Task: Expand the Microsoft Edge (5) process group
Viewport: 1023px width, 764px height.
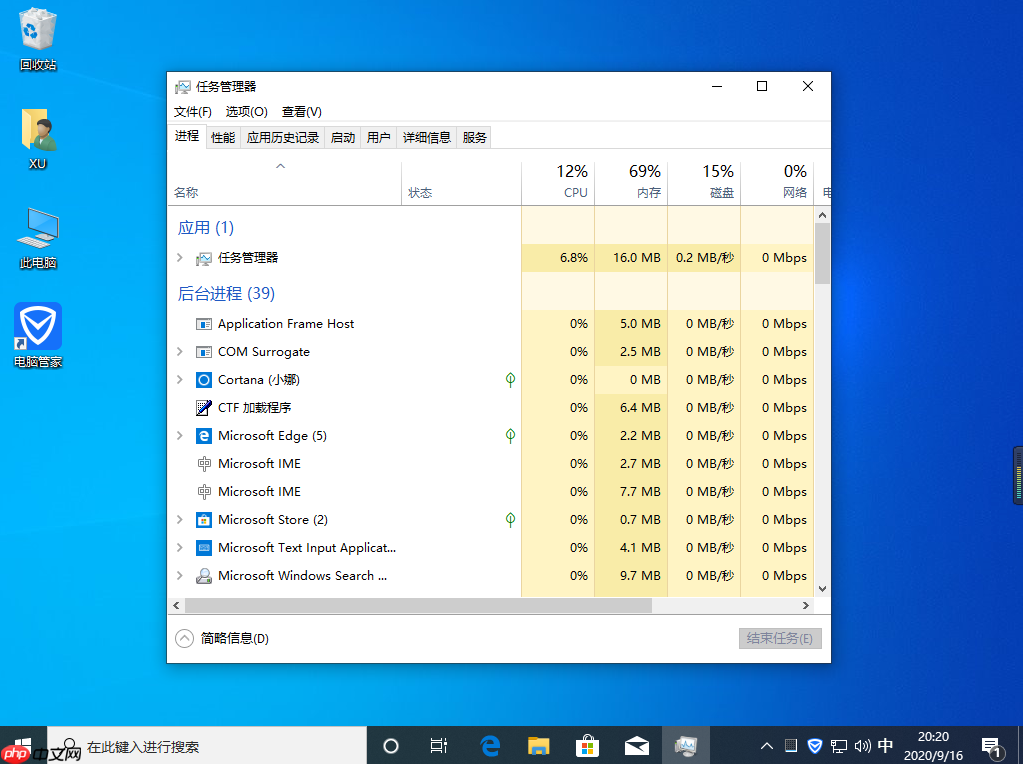Action: tap(180, 435)
